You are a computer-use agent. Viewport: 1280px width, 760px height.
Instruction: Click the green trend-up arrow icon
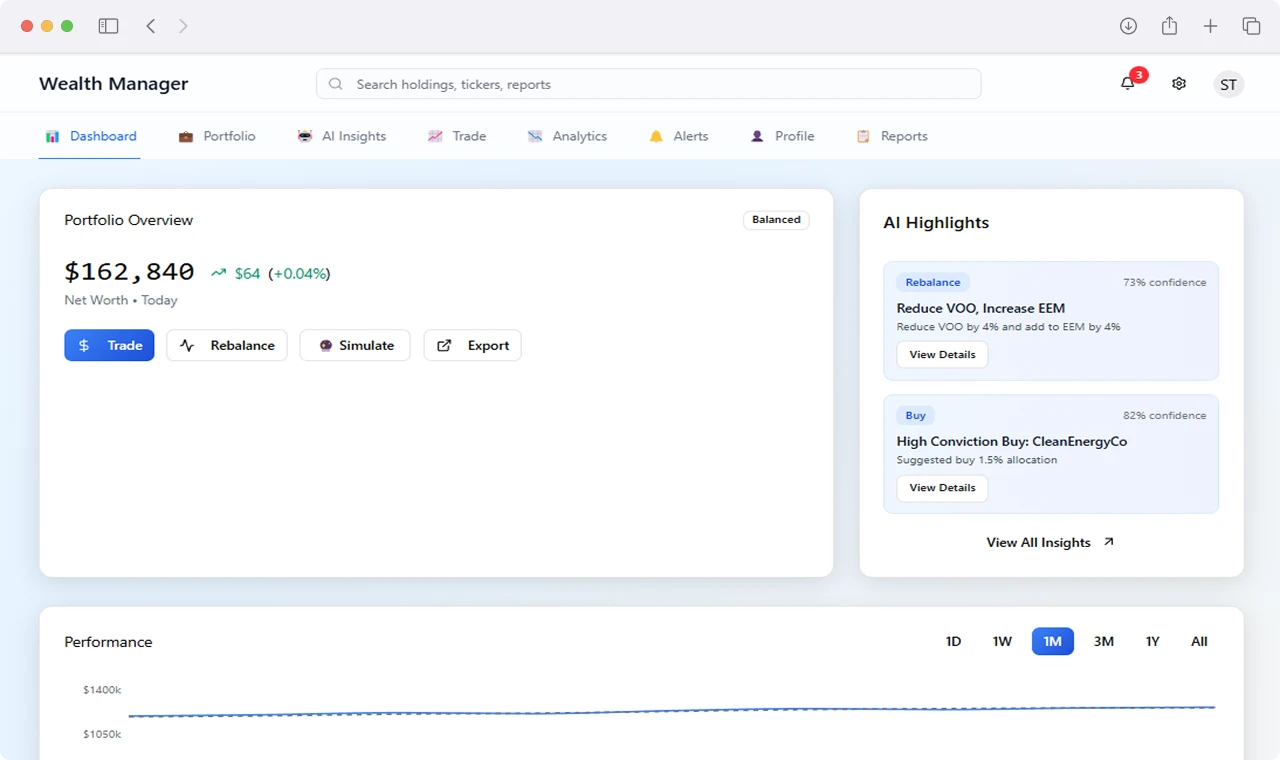click(x=219, y=273)
